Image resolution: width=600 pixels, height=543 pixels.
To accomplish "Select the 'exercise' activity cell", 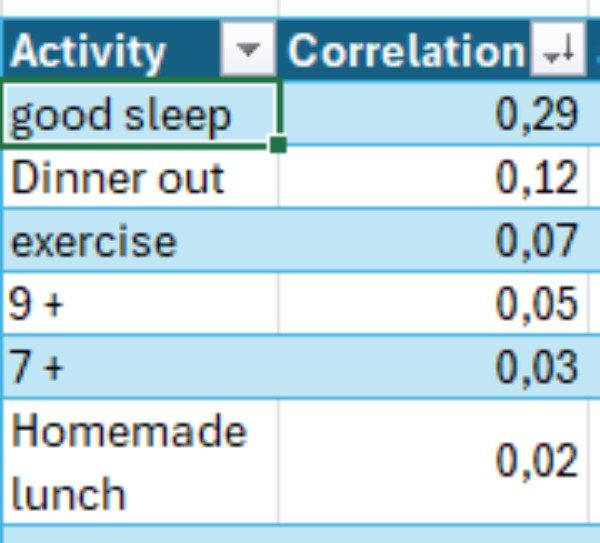I will (x=140, y=242).
